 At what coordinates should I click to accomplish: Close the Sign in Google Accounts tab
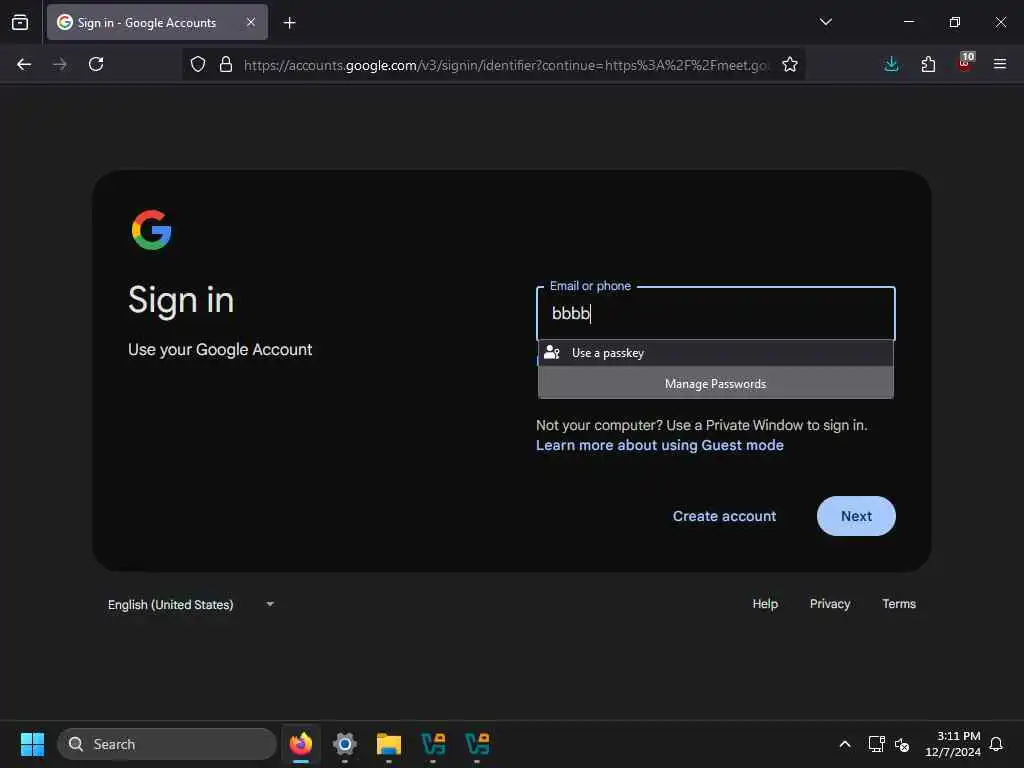click(x=251, y=22)
